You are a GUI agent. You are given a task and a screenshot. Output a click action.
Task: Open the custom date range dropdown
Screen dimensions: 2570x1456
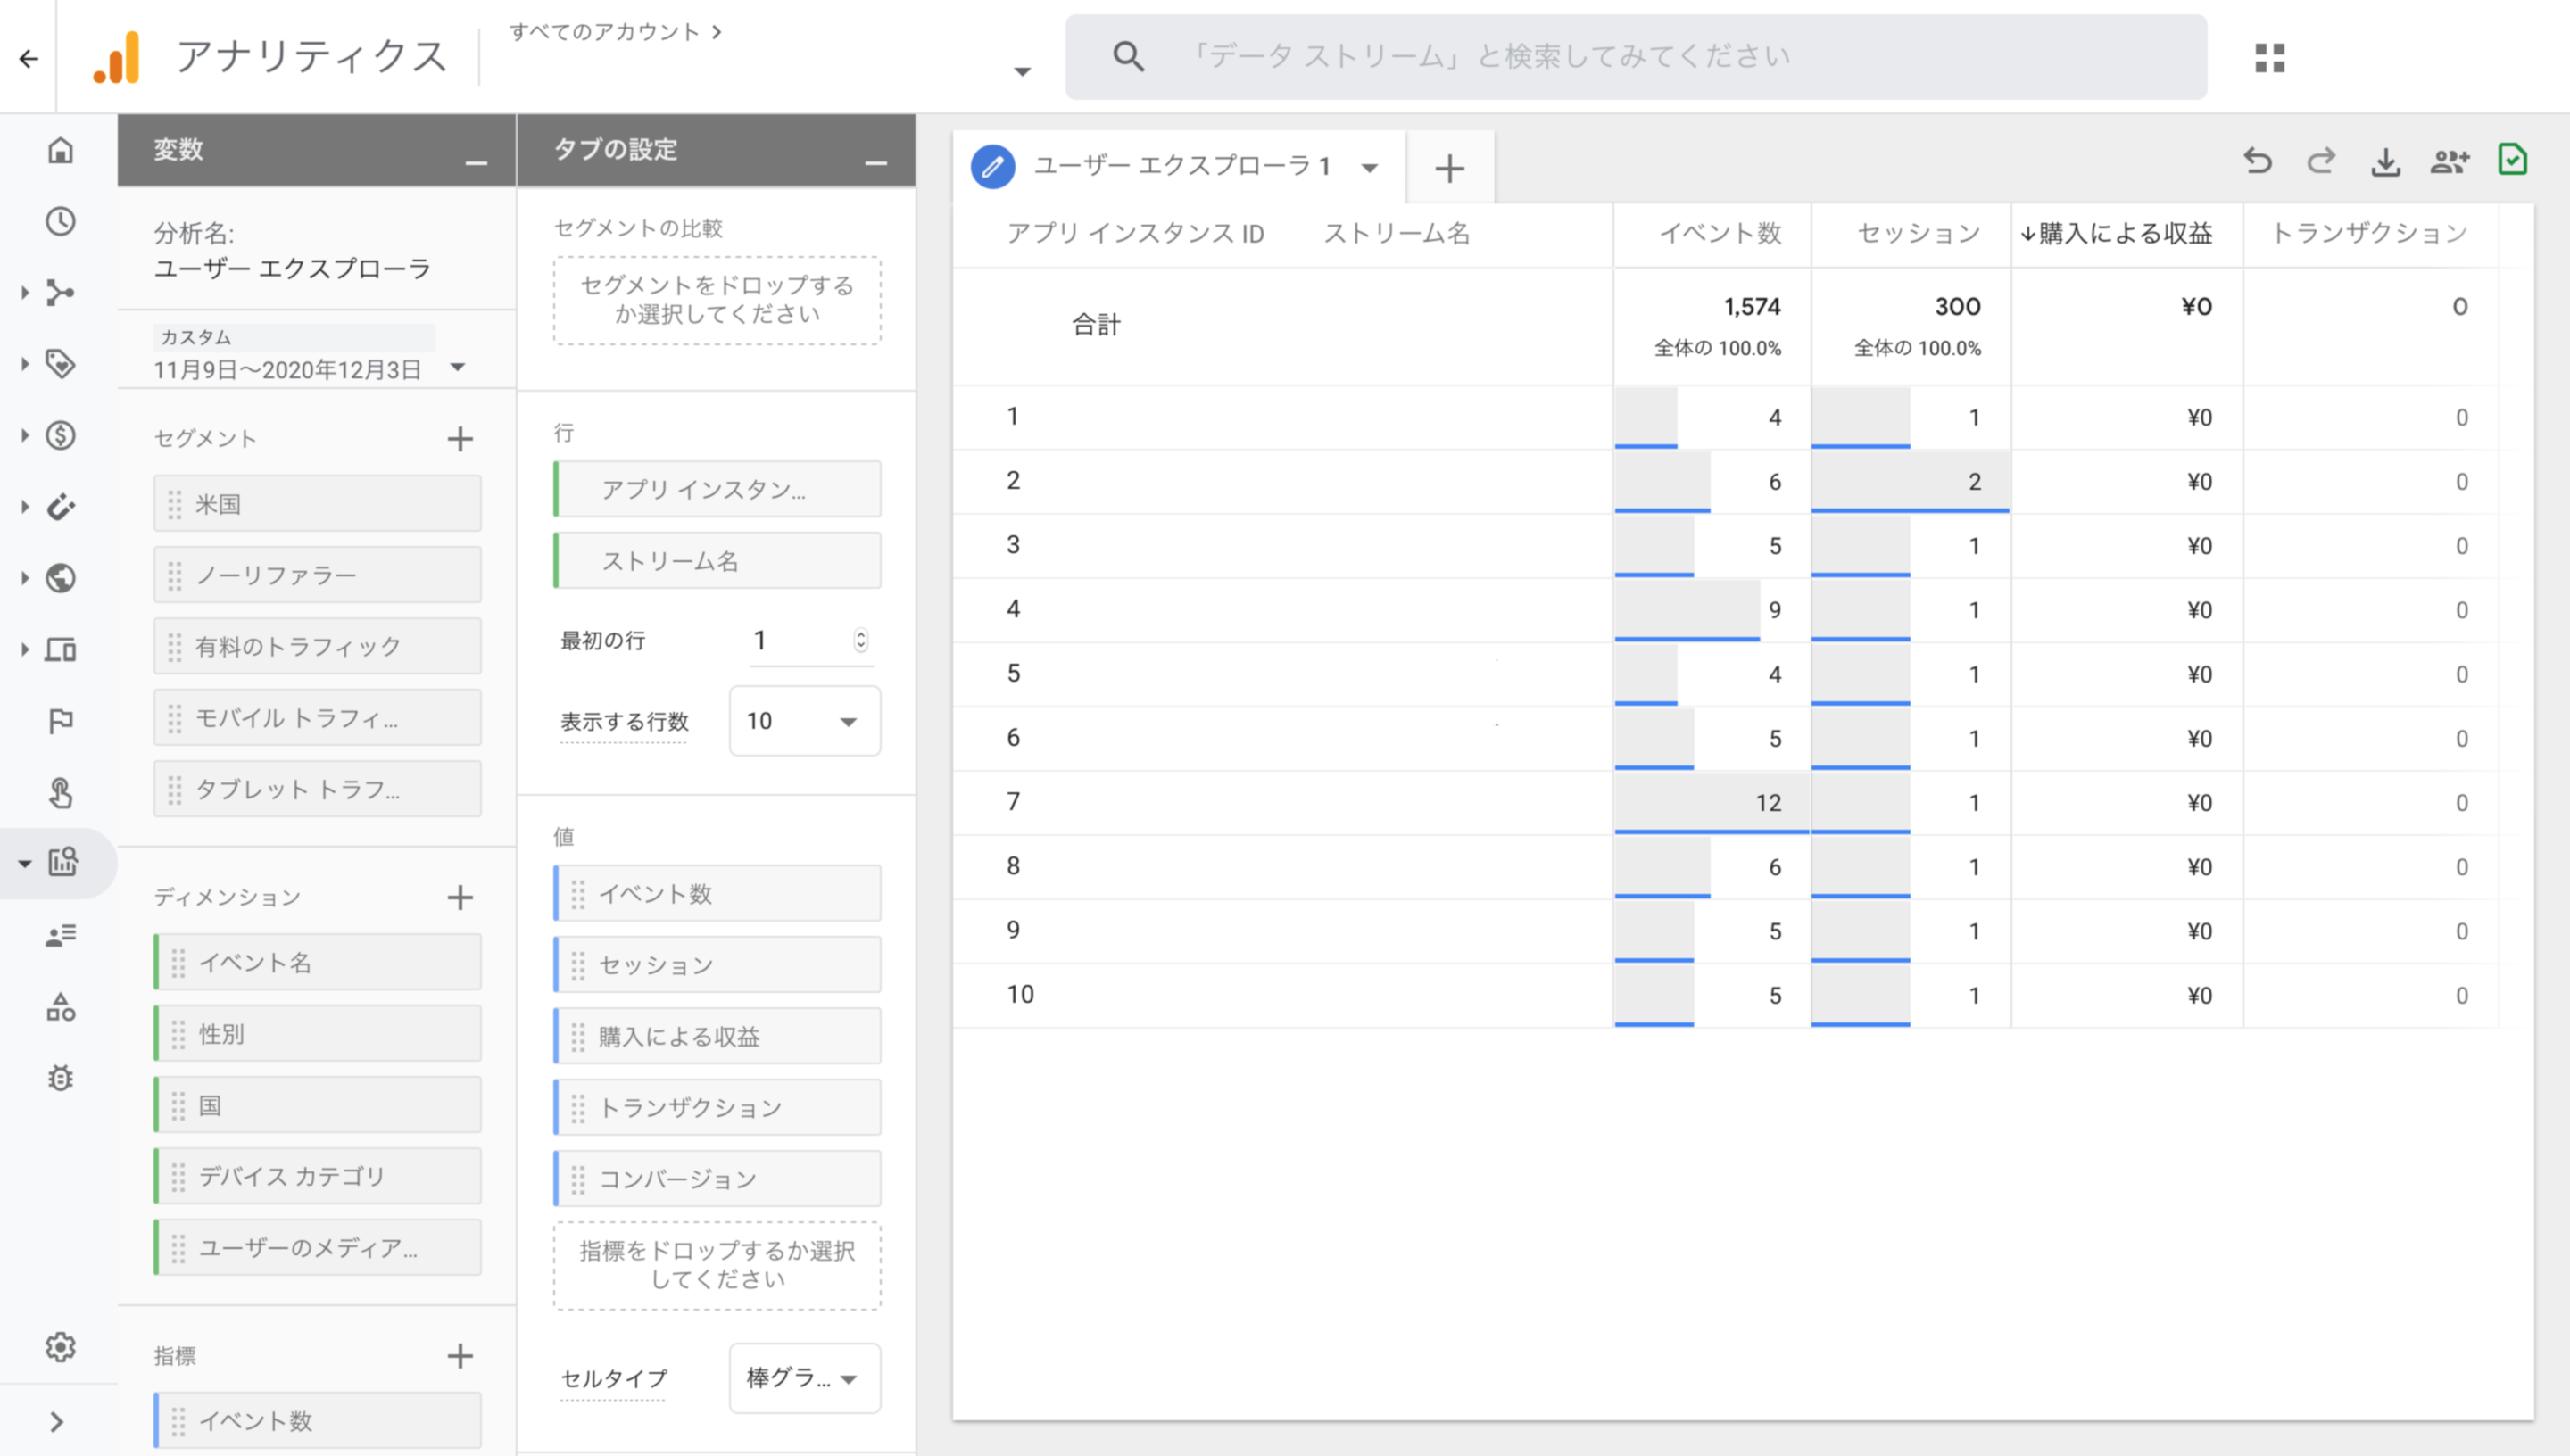click(x=458, y=368)
